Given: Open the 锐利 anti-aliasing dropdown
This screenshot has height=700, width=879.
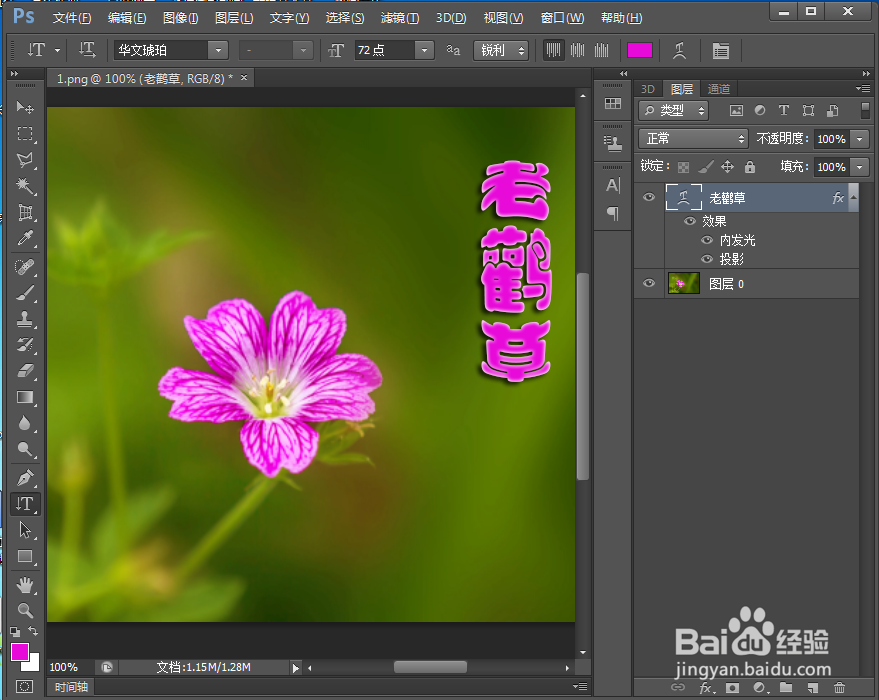Looking at the screenshot, I should click(501, 50).
